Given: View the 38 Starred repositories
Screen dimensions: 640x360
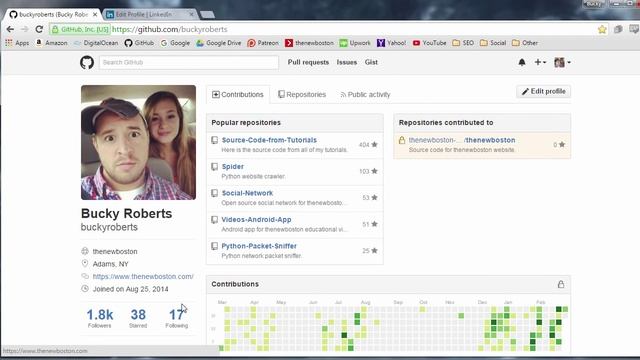Looking at the screenshot, I should pos(138,318).
